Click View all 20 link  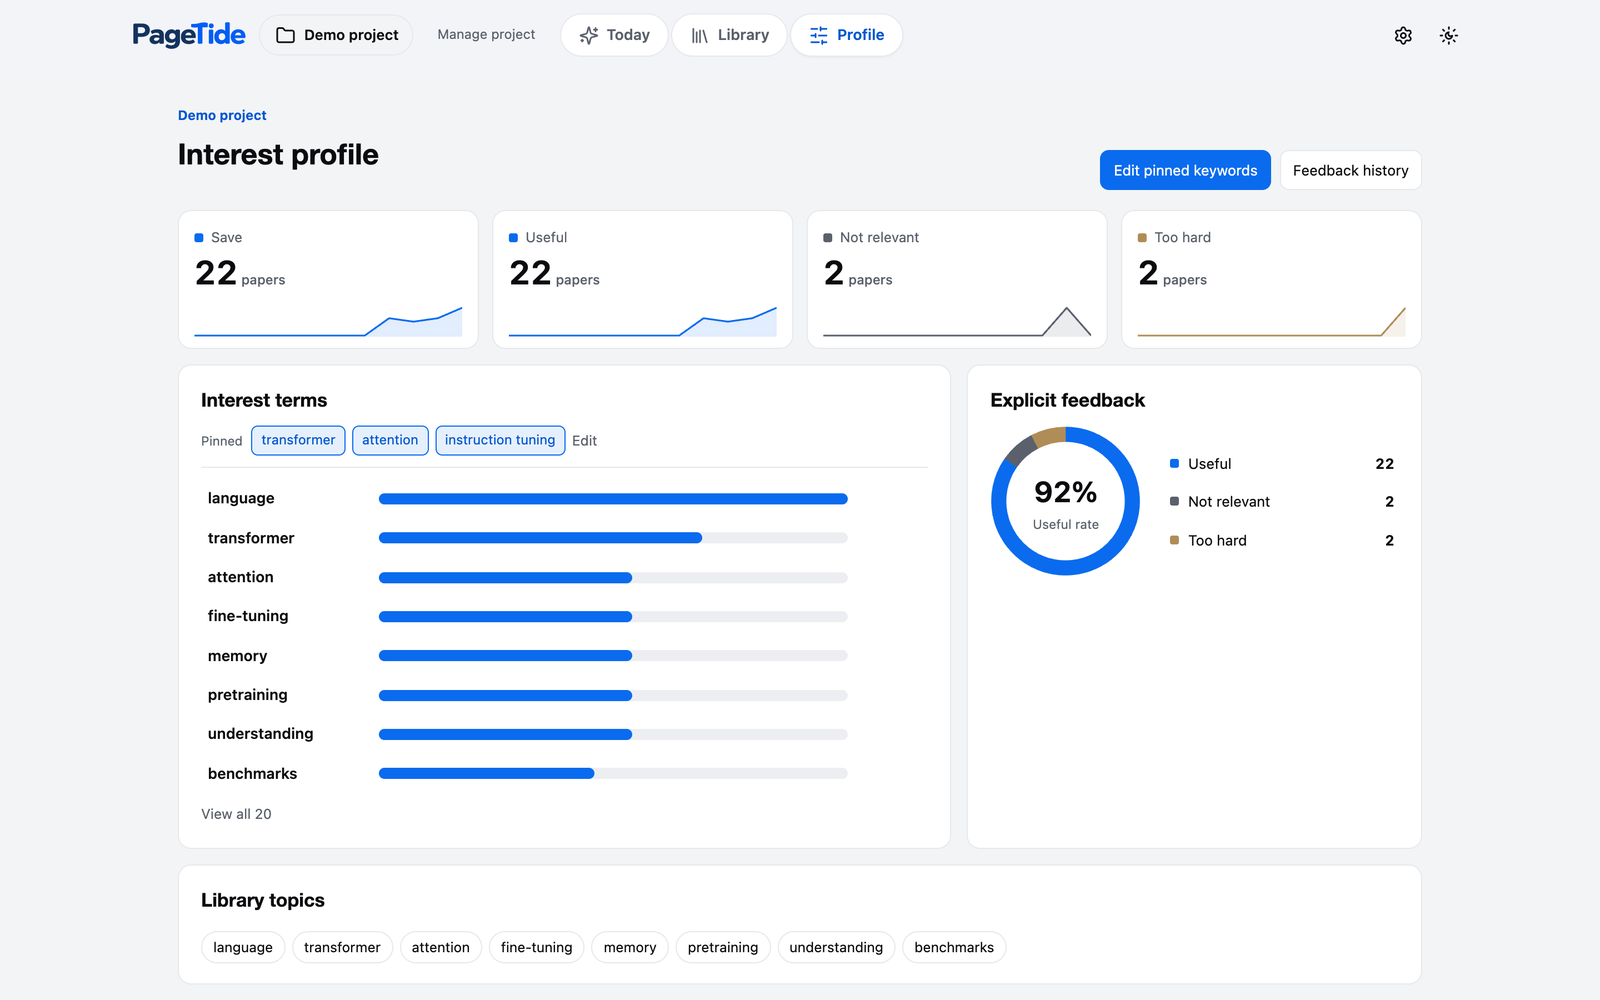tap(236, 814)
